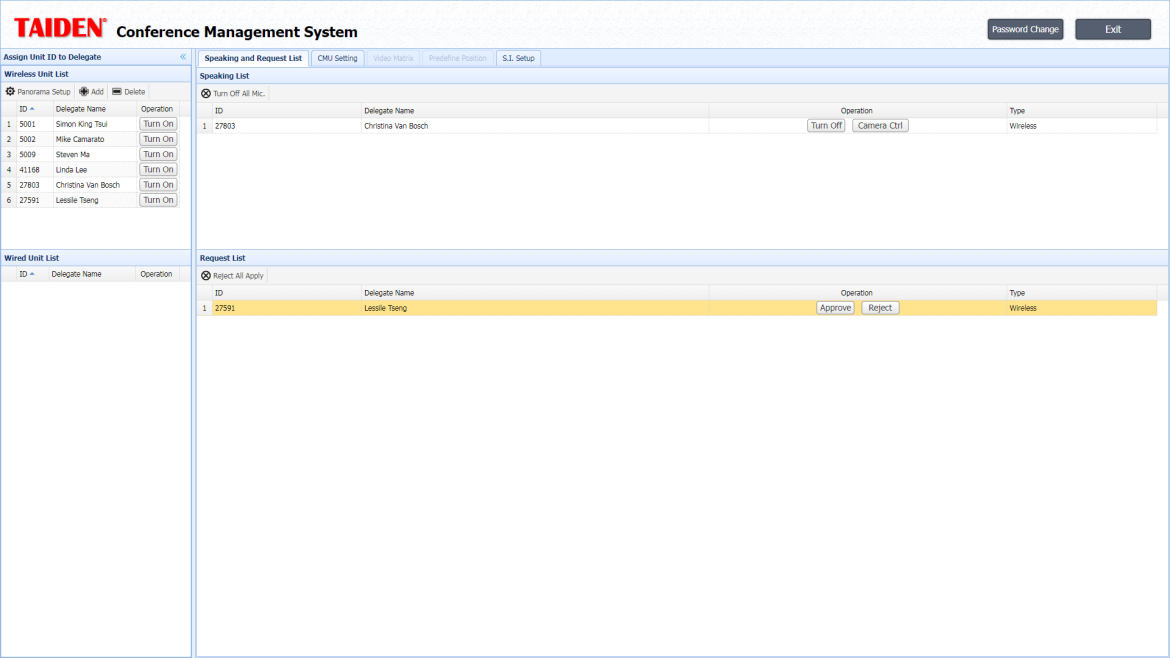Turn on Simon King Tsui's microphone
Screen dimensions: 1170x658
(158, 124)
